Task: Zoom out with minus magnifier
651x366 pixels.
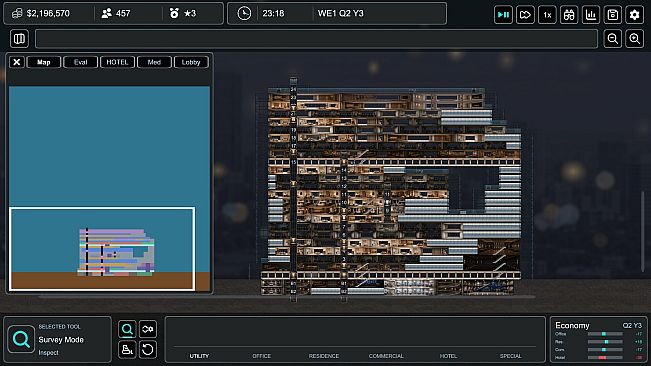Action: click(x=613, y=39)
